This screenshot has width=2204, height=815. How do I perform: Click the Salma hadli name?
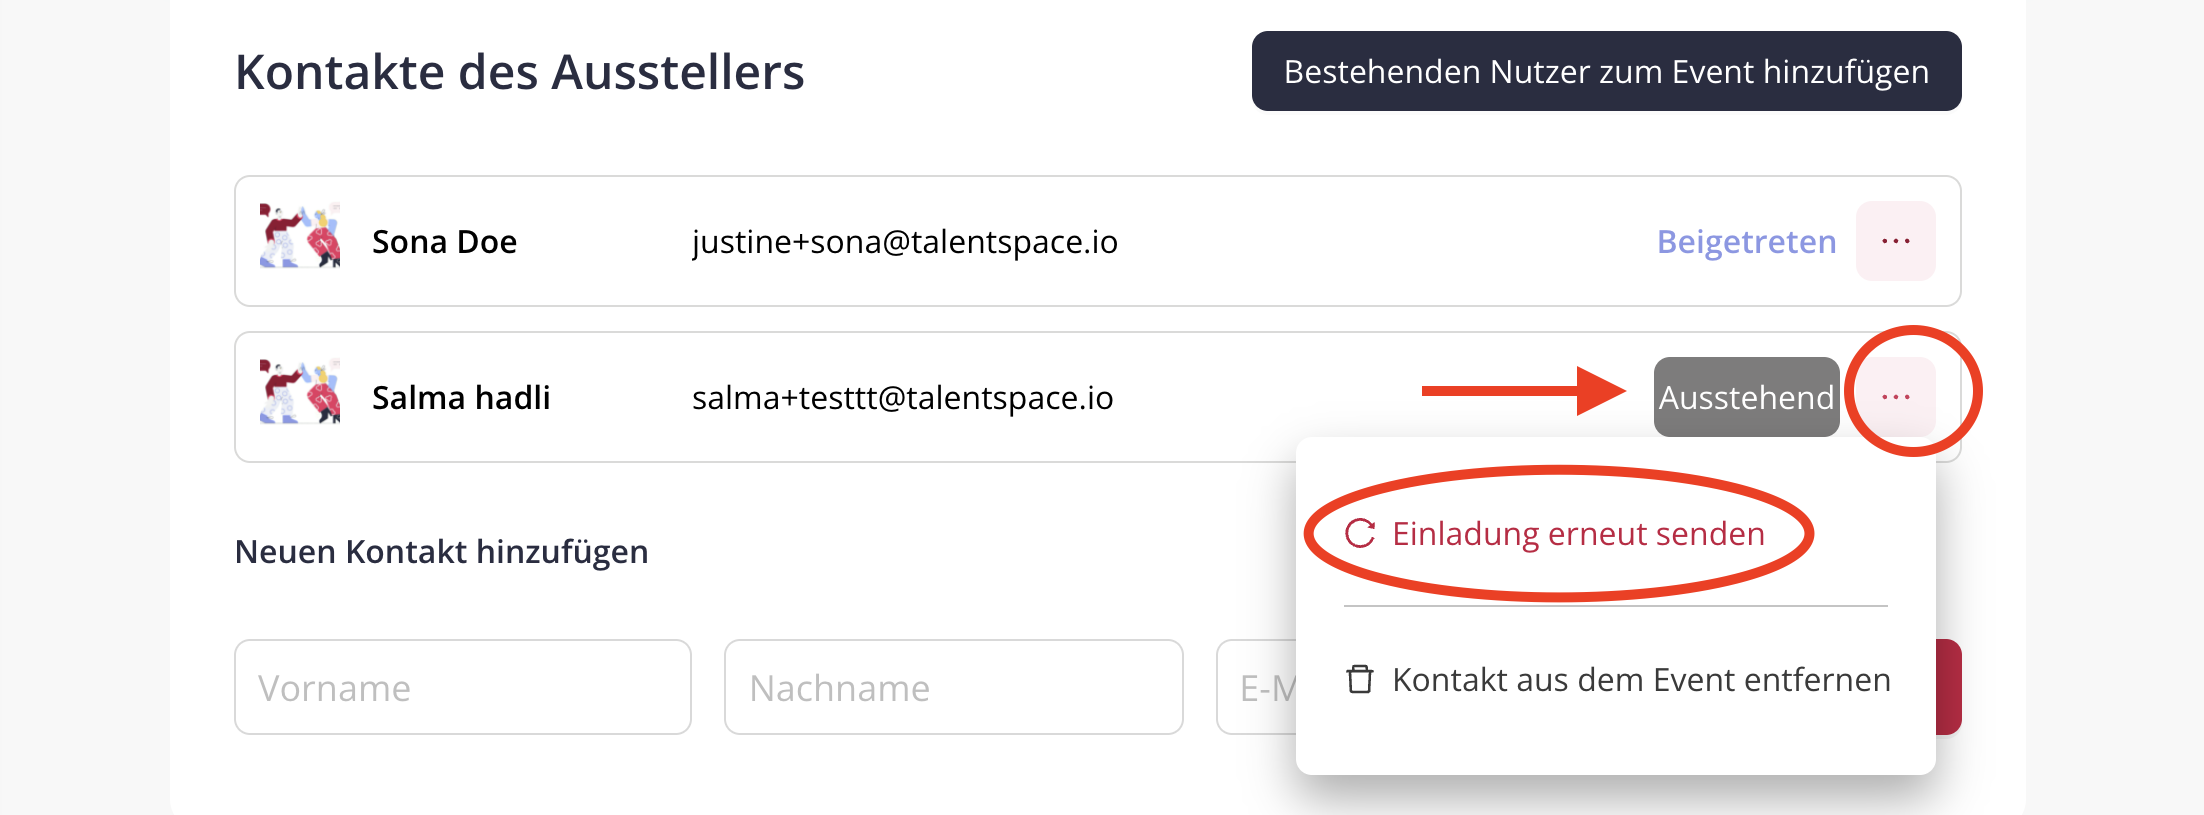461,398
